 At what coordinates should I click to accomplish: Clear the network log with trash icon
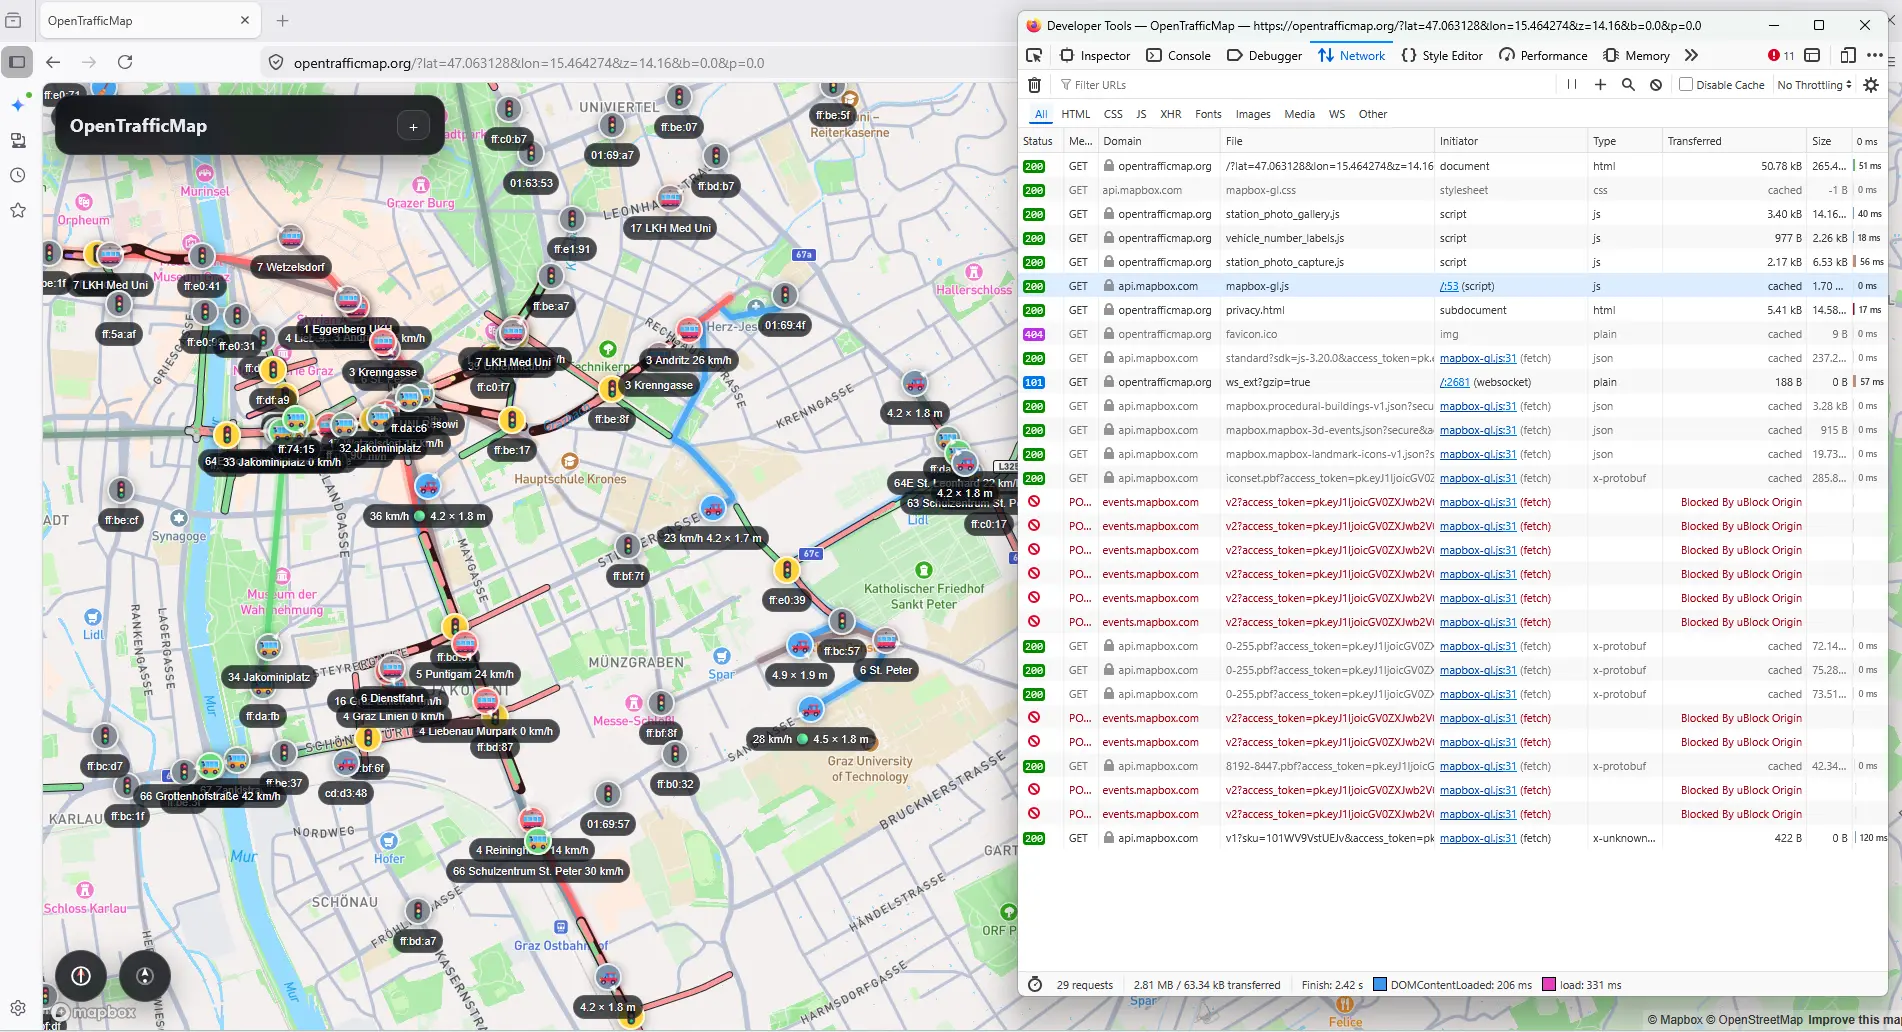pos(1035,85)
